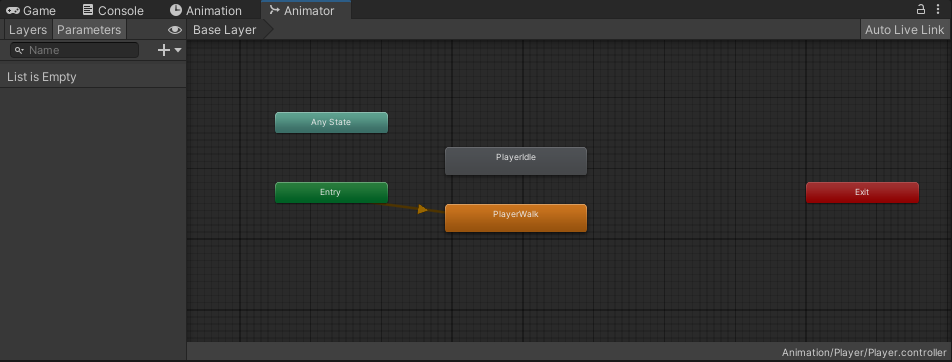This screenshot has height=362, width=952.
Task: Select the PlayerIdle state node
Action: 516,161
